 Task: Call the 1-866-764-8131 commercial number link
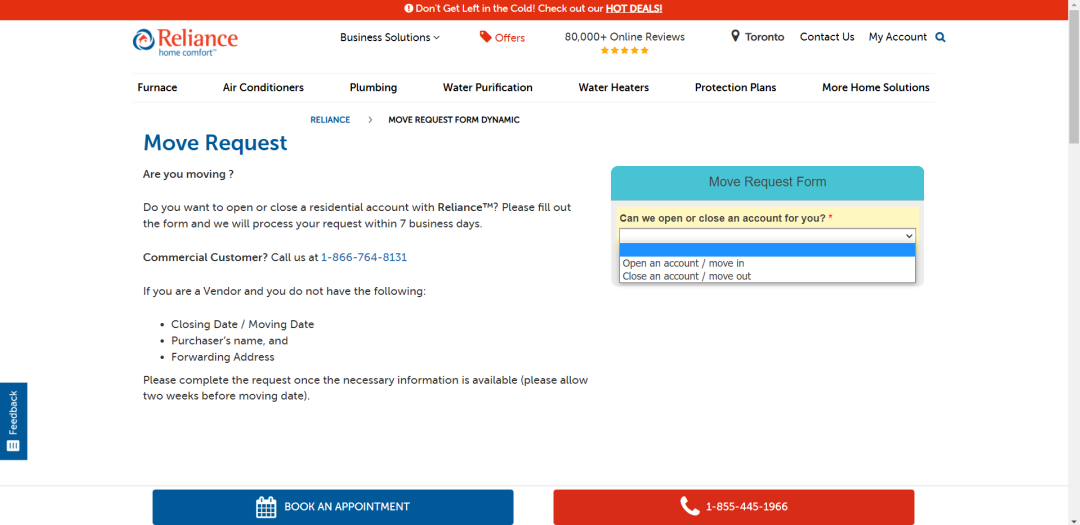(364, 257)
